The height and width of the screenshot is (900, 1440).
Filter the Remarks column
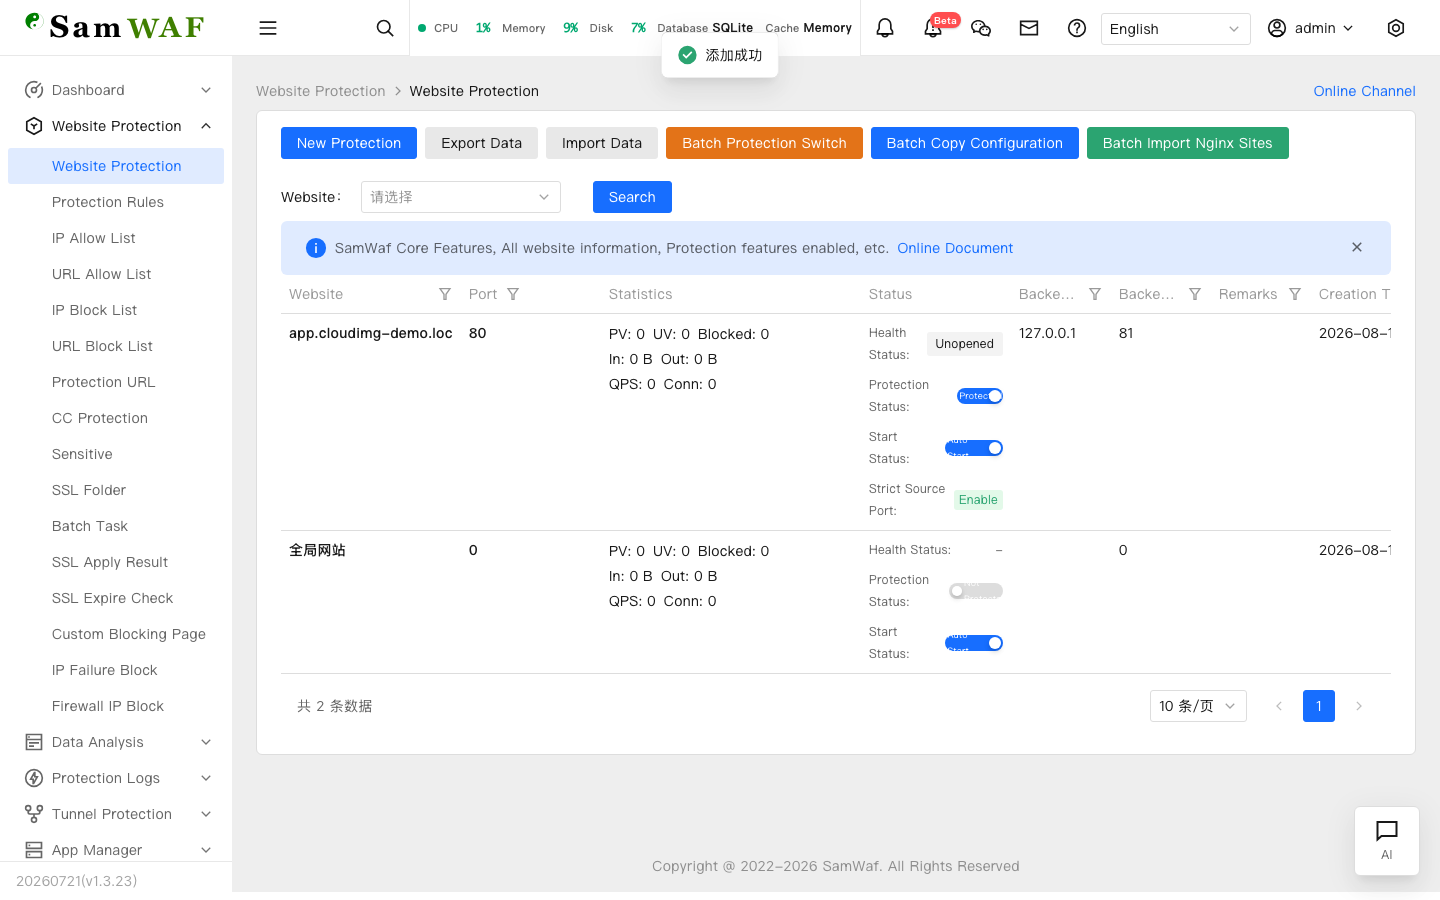coord(1295,294)
